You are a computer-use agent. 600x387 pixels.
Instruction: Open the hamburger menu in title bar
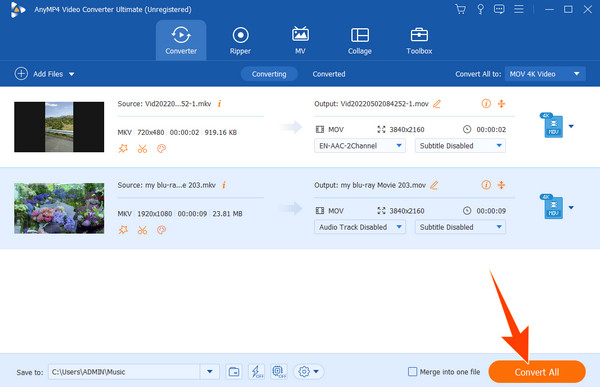(x=518, y=9)
